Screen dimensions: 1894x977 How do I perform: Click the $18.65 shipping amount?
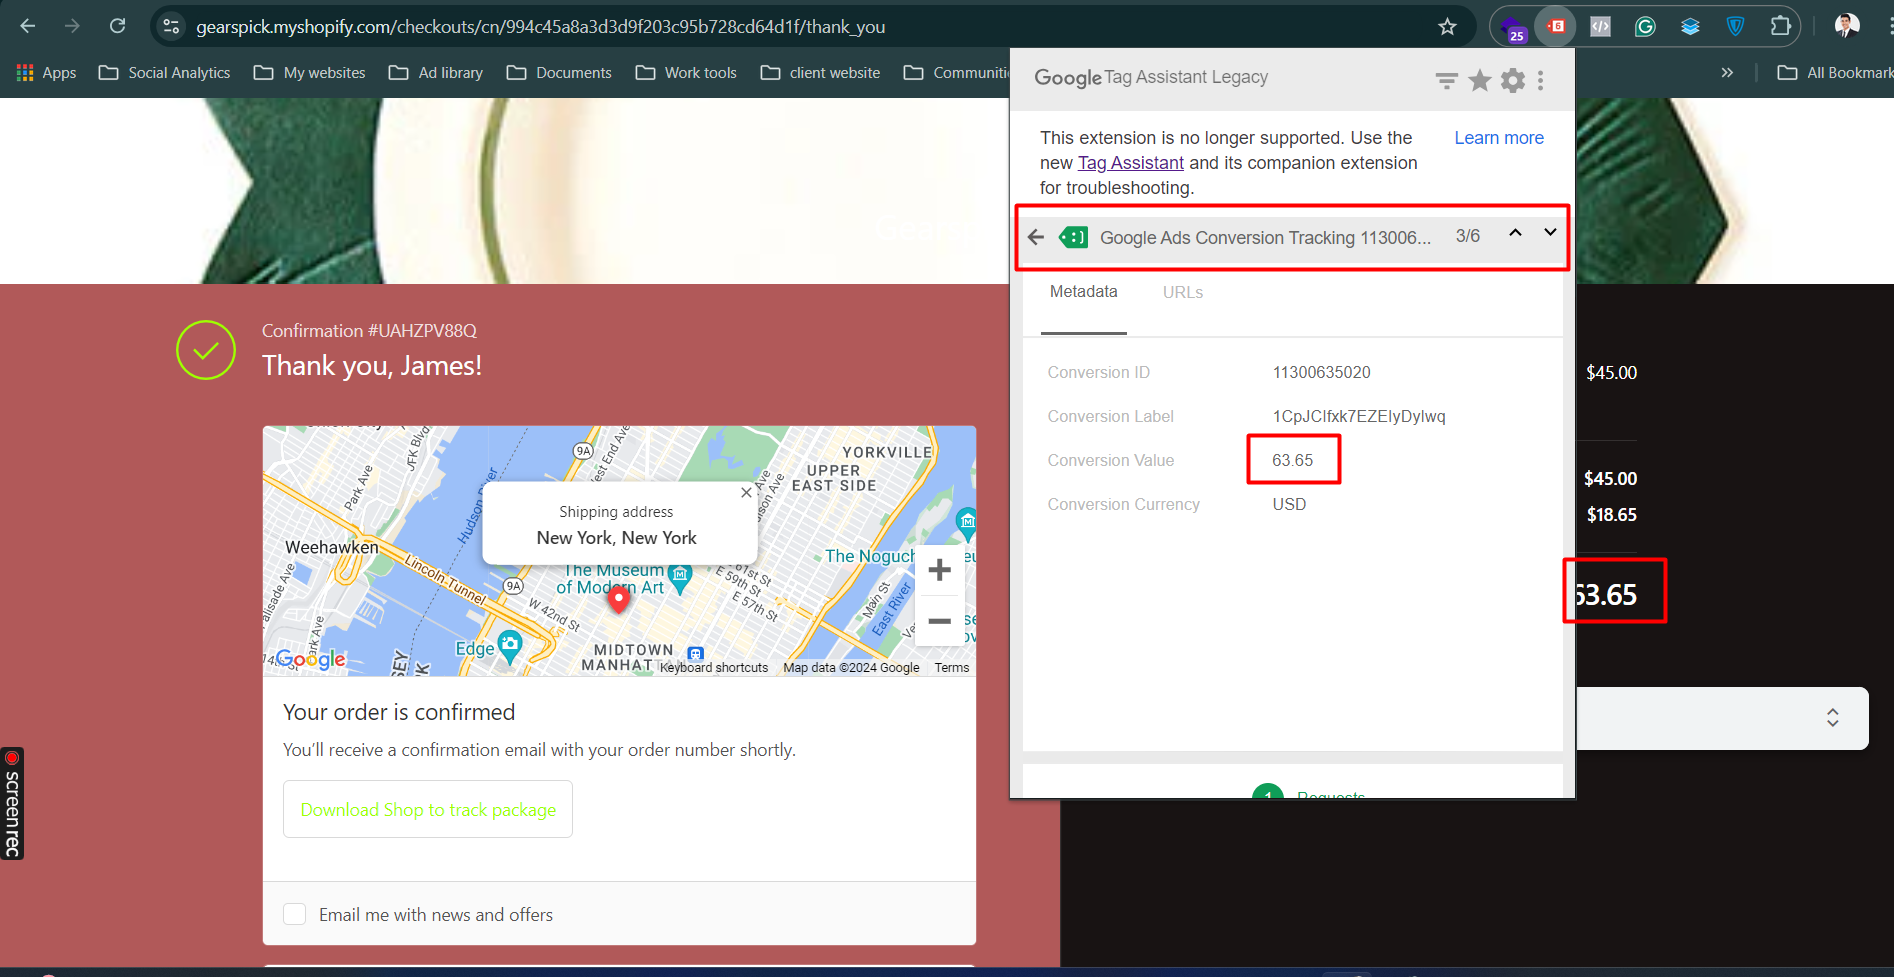pyautogui.click(x=1611, y=515)
